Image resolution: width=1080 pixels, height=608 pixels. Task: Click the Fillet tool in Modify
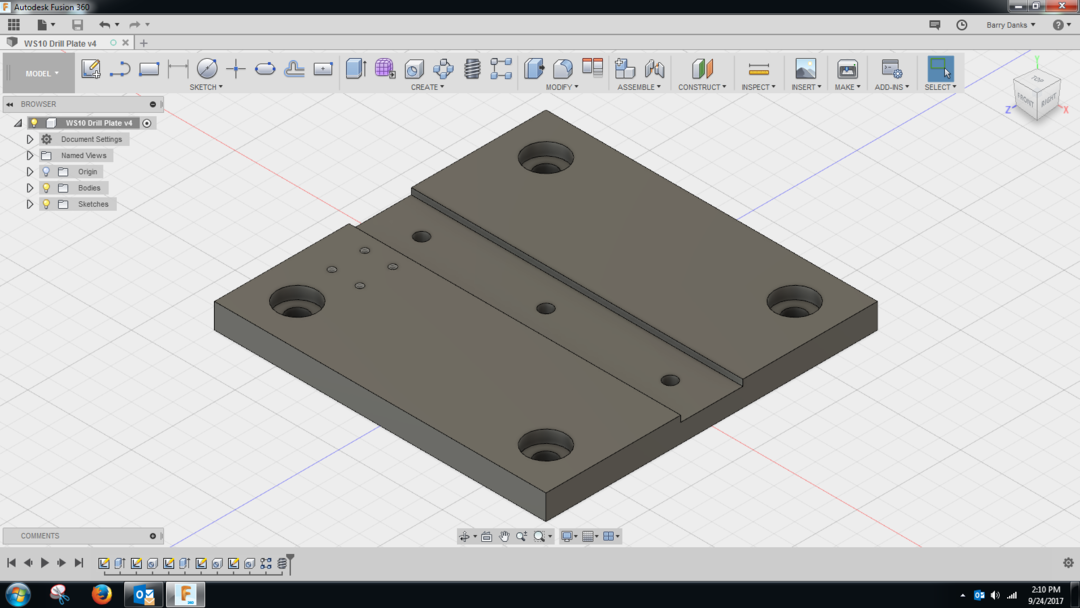click(563, 68)
